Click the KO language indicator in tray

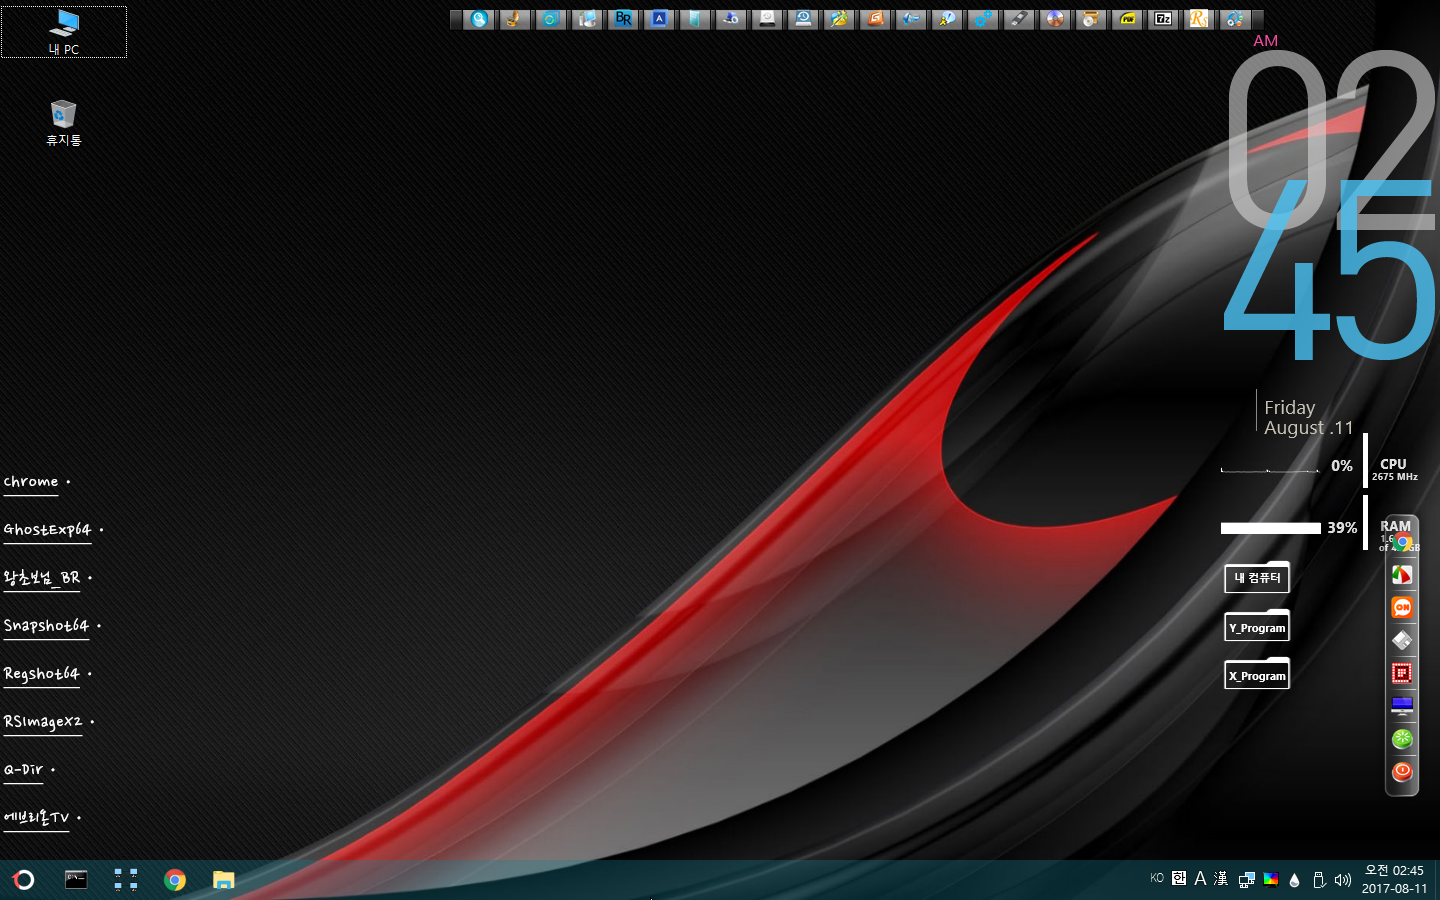1157,878
